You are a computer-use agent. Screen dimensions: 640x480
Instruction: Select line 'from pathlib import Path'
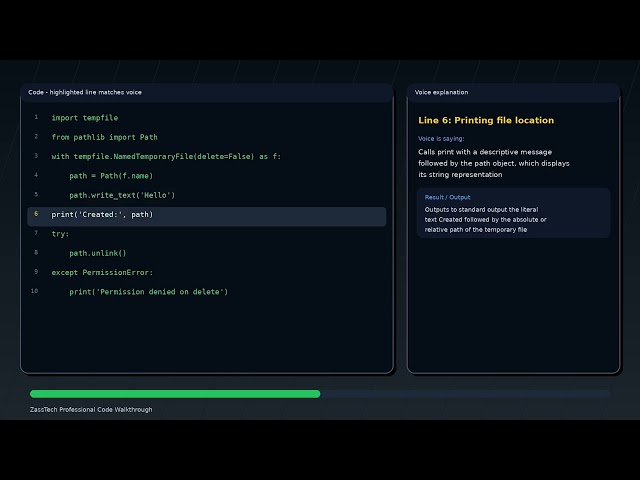(x=104, y=137)
